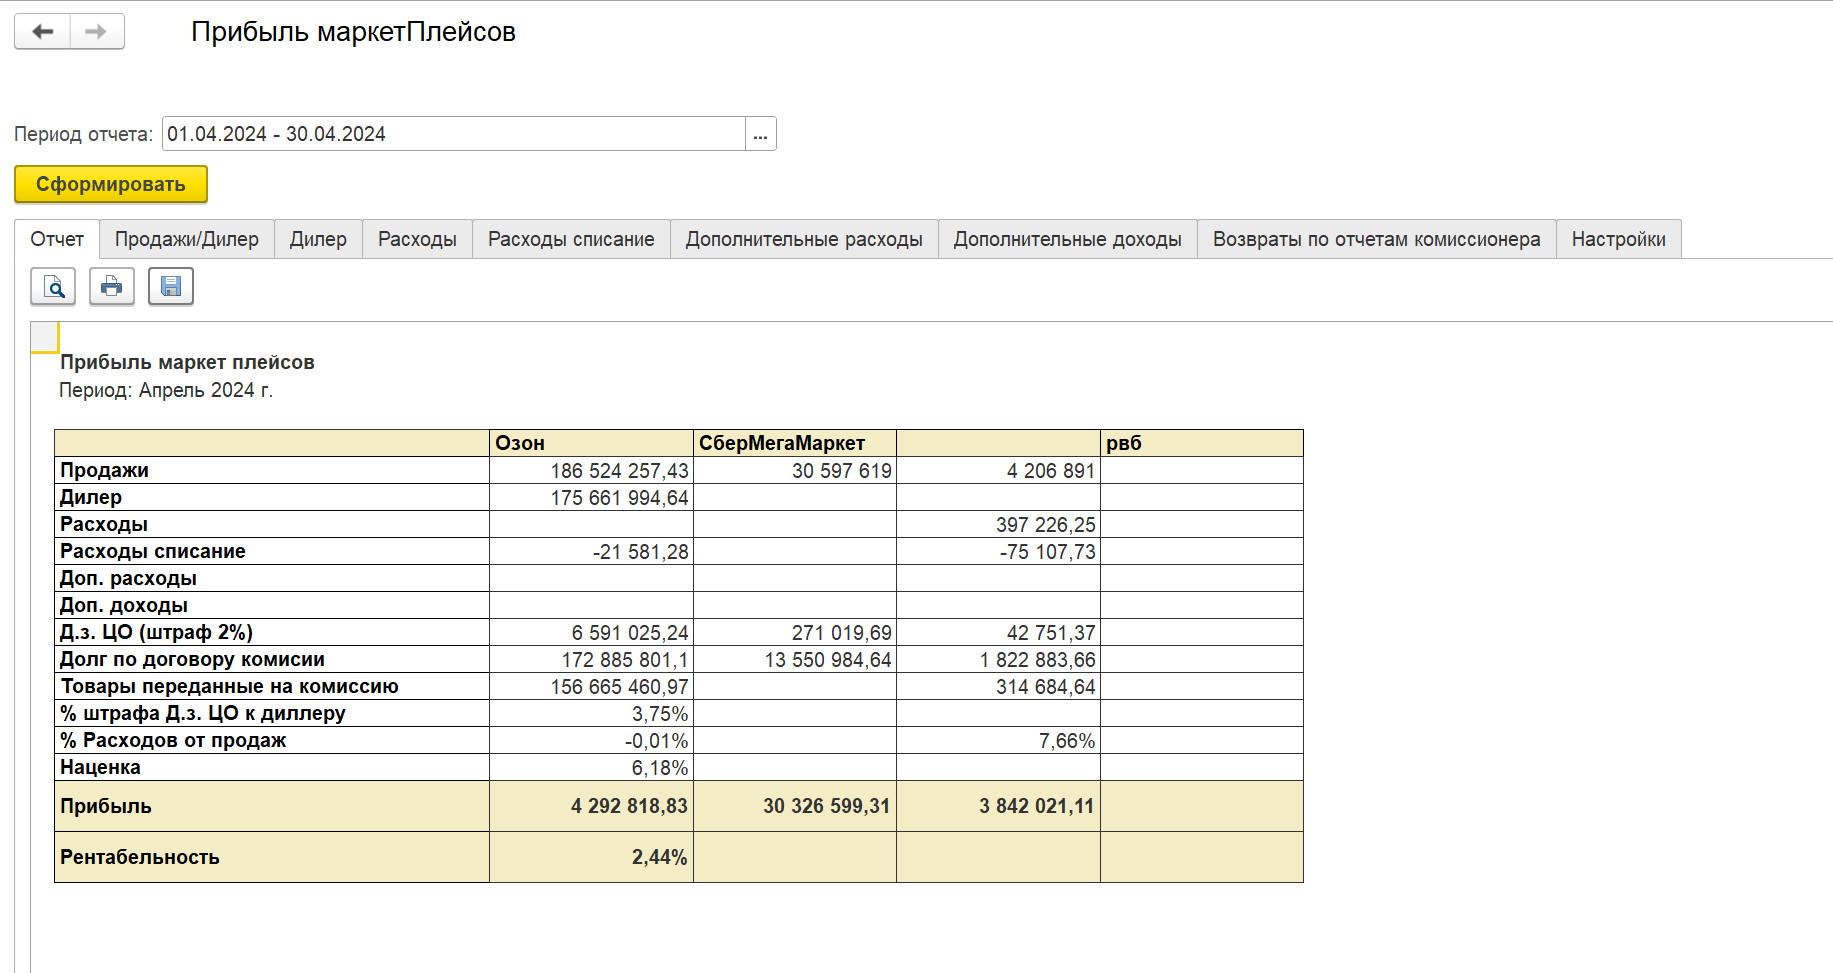Click the СберМегаМаркет column header
The width and height of the screenshot is (1833, 973).
point(794,443)
